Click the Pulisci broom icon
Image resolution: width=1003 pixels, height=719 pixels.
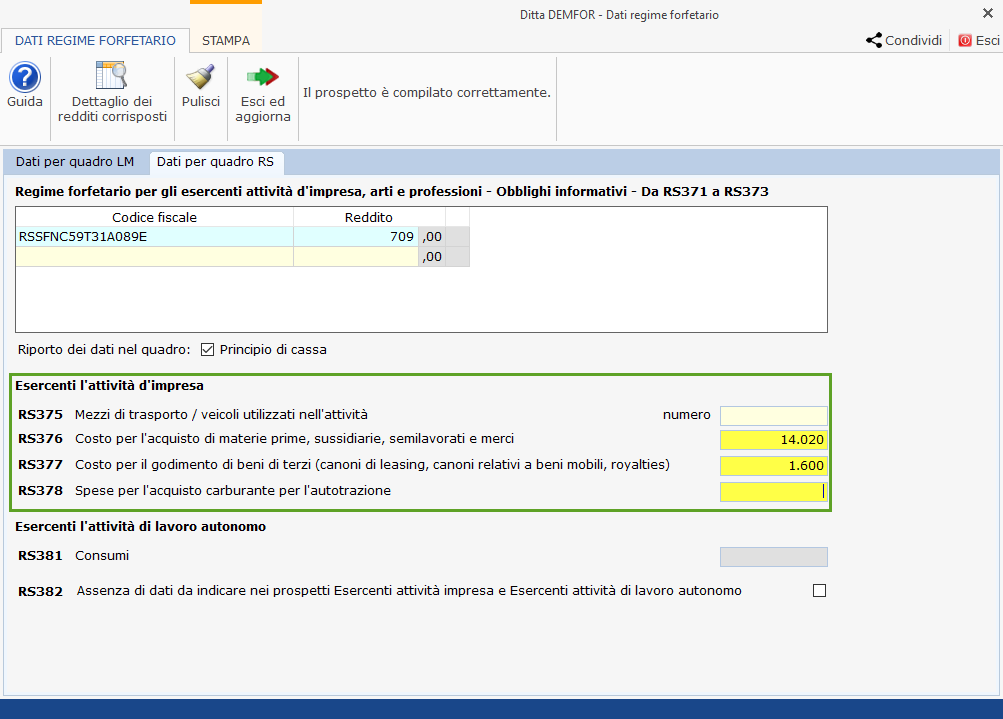coord(200,77)
